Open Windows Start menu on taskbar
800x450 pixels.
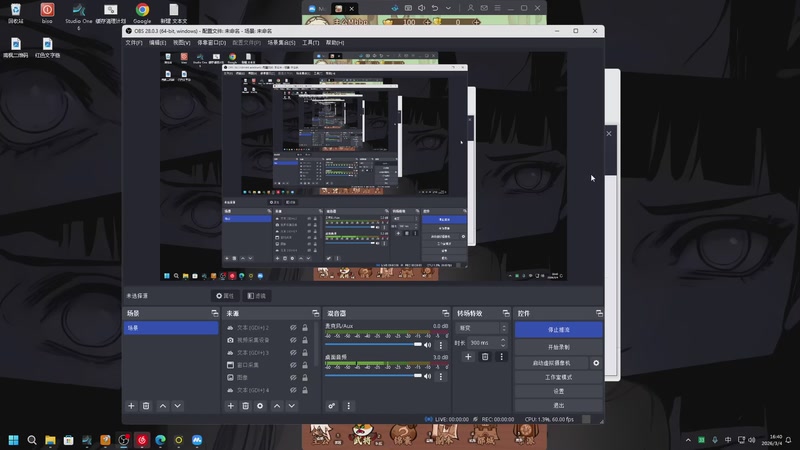click(14, 440)
